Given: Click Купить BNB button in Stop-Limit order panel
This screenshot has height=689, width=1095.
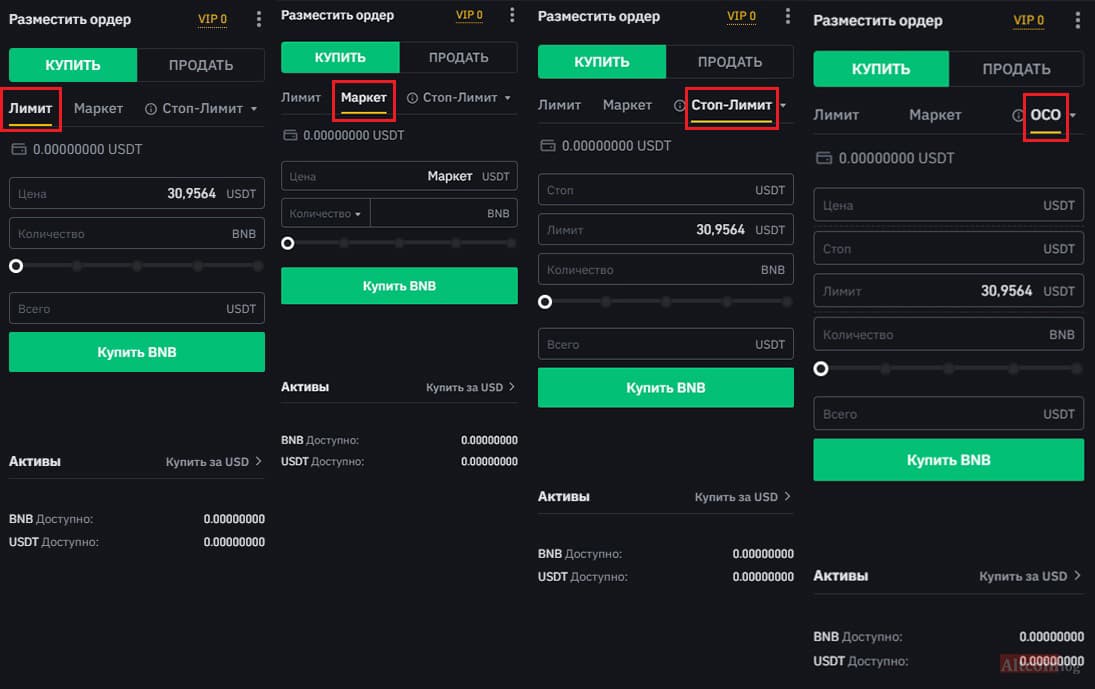Looking at the screenshot, I should [x=666, y=387].
